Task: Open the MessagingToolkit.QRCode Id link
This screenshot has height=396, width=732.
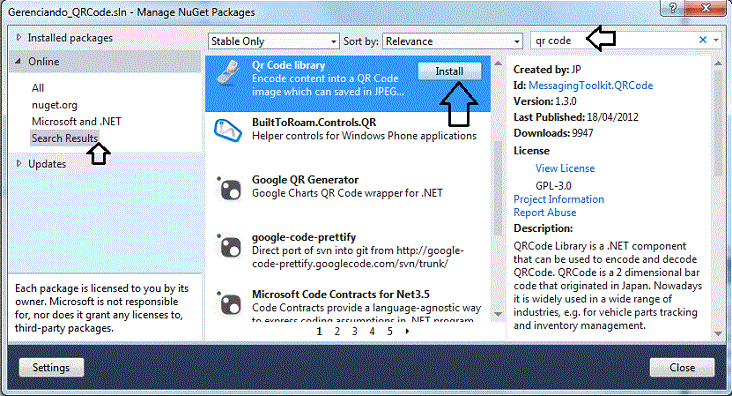Action: [x=591, y=85]
